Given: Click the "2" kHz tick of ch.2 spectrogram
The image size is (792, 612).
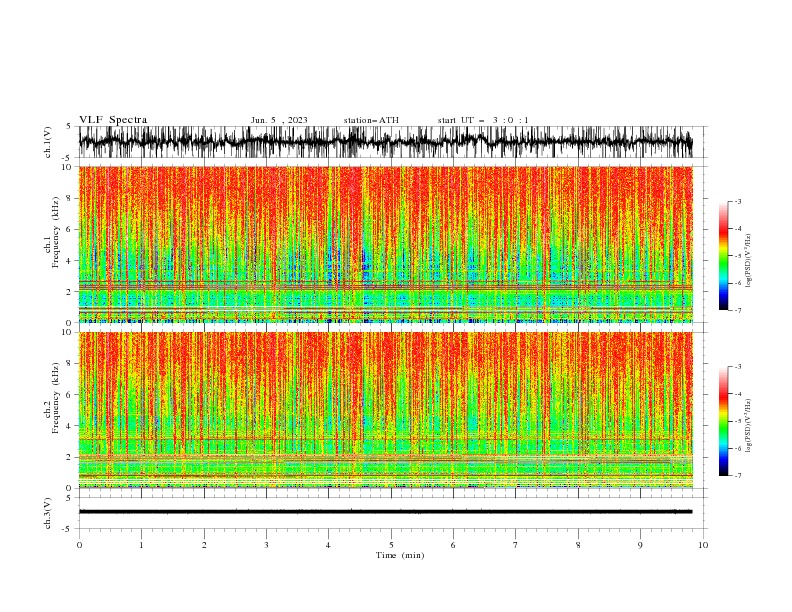Looking at the screenshot, I should 70,457.
